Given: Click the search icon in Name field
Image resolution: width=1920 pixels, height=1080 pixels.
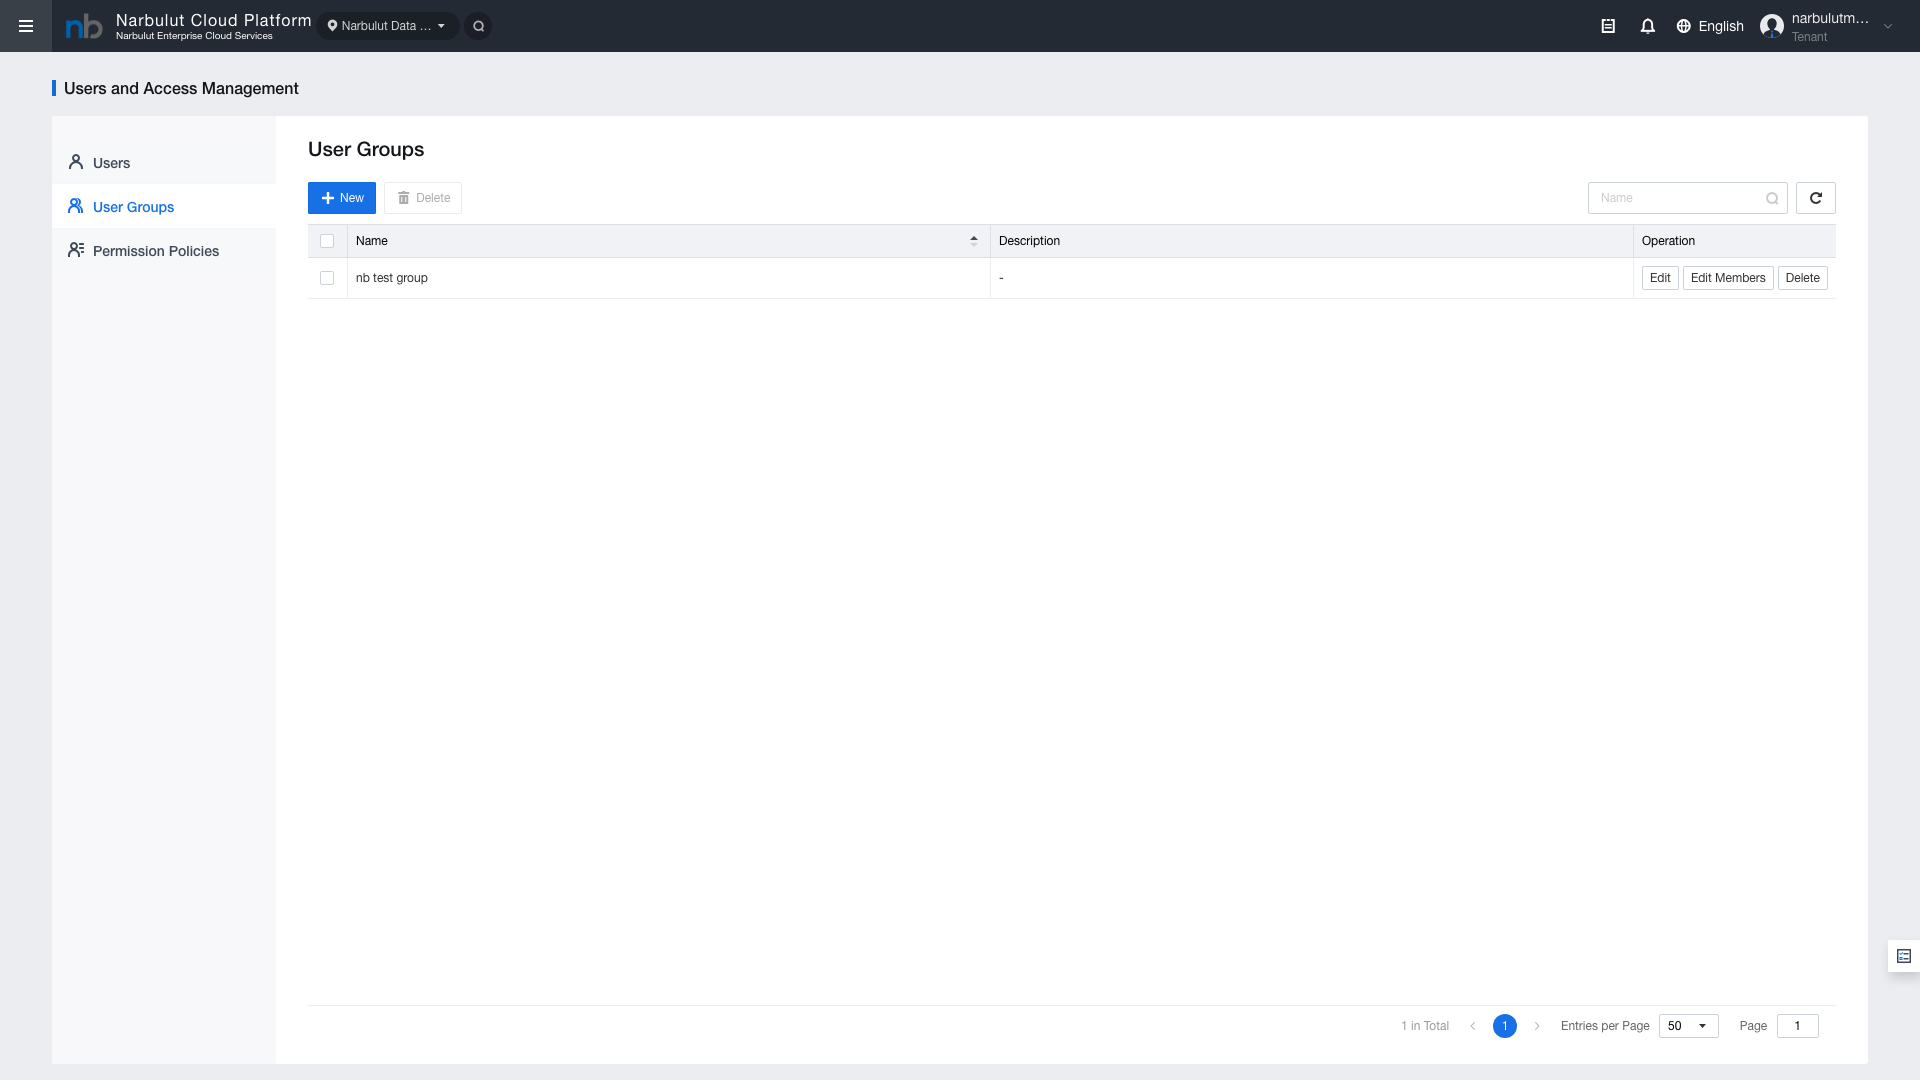Looking at the screenshot, I should (x=1772, y=198).
